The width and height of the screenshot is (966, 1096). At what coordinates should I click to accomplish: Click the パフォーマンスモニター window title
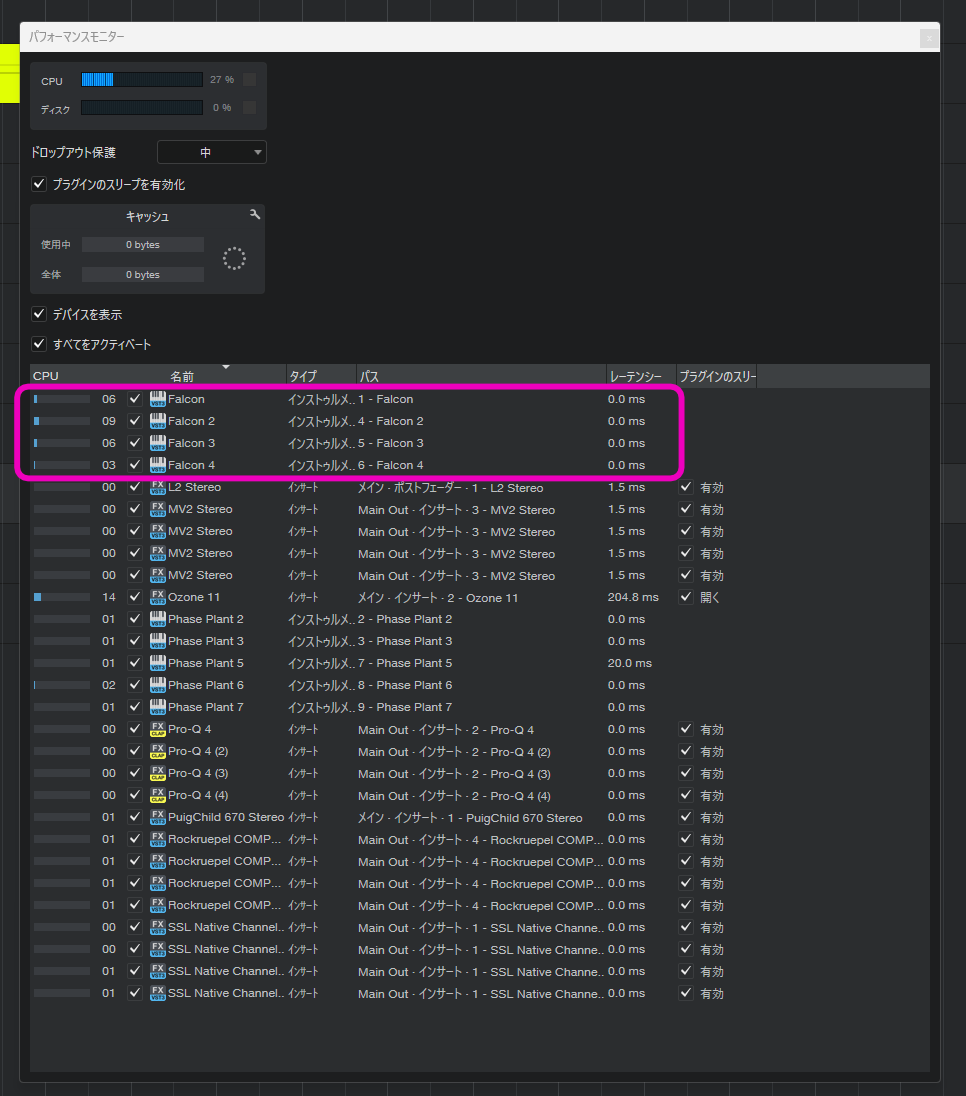pos(76,36)
